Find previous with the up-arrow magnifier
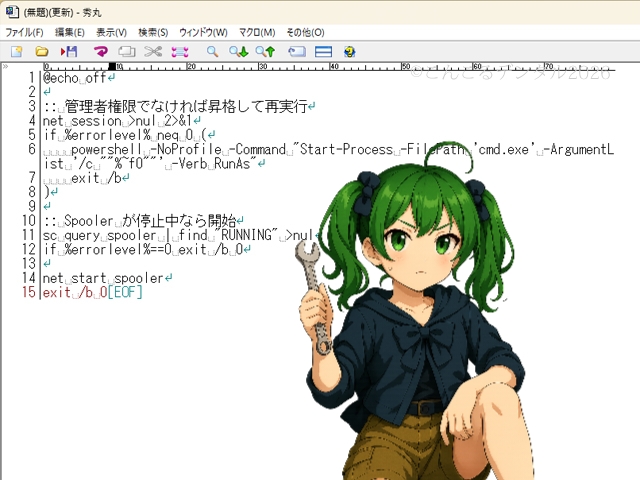The width and height of the screenshot is (640, 480). [265, 51]
